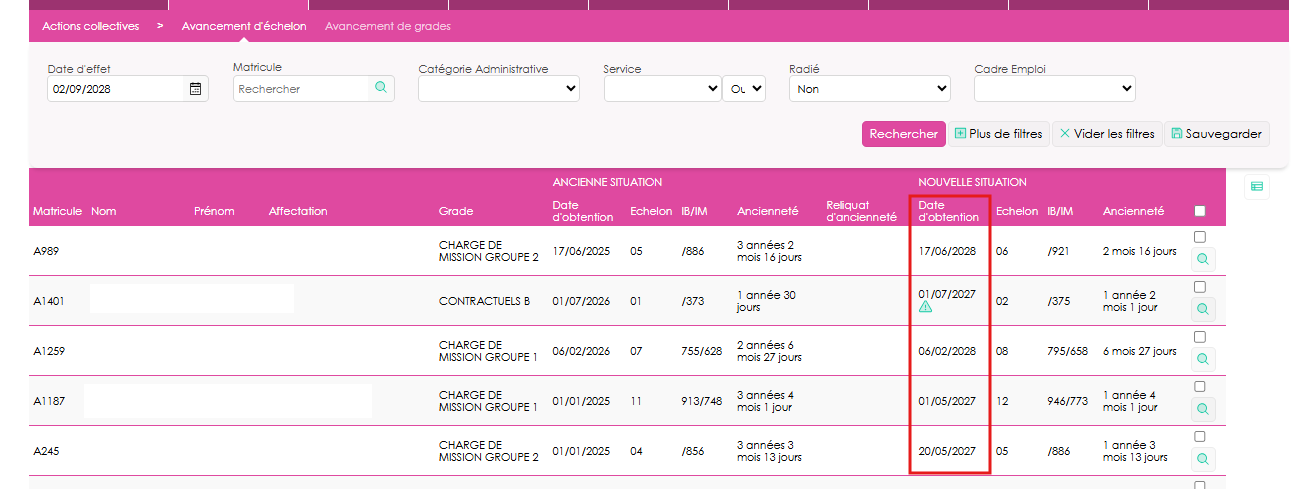Image resolution: width=1298 pixels, height=489 pixels.
Task: Sort by Grade column header
Action: [x=456, y=211]
